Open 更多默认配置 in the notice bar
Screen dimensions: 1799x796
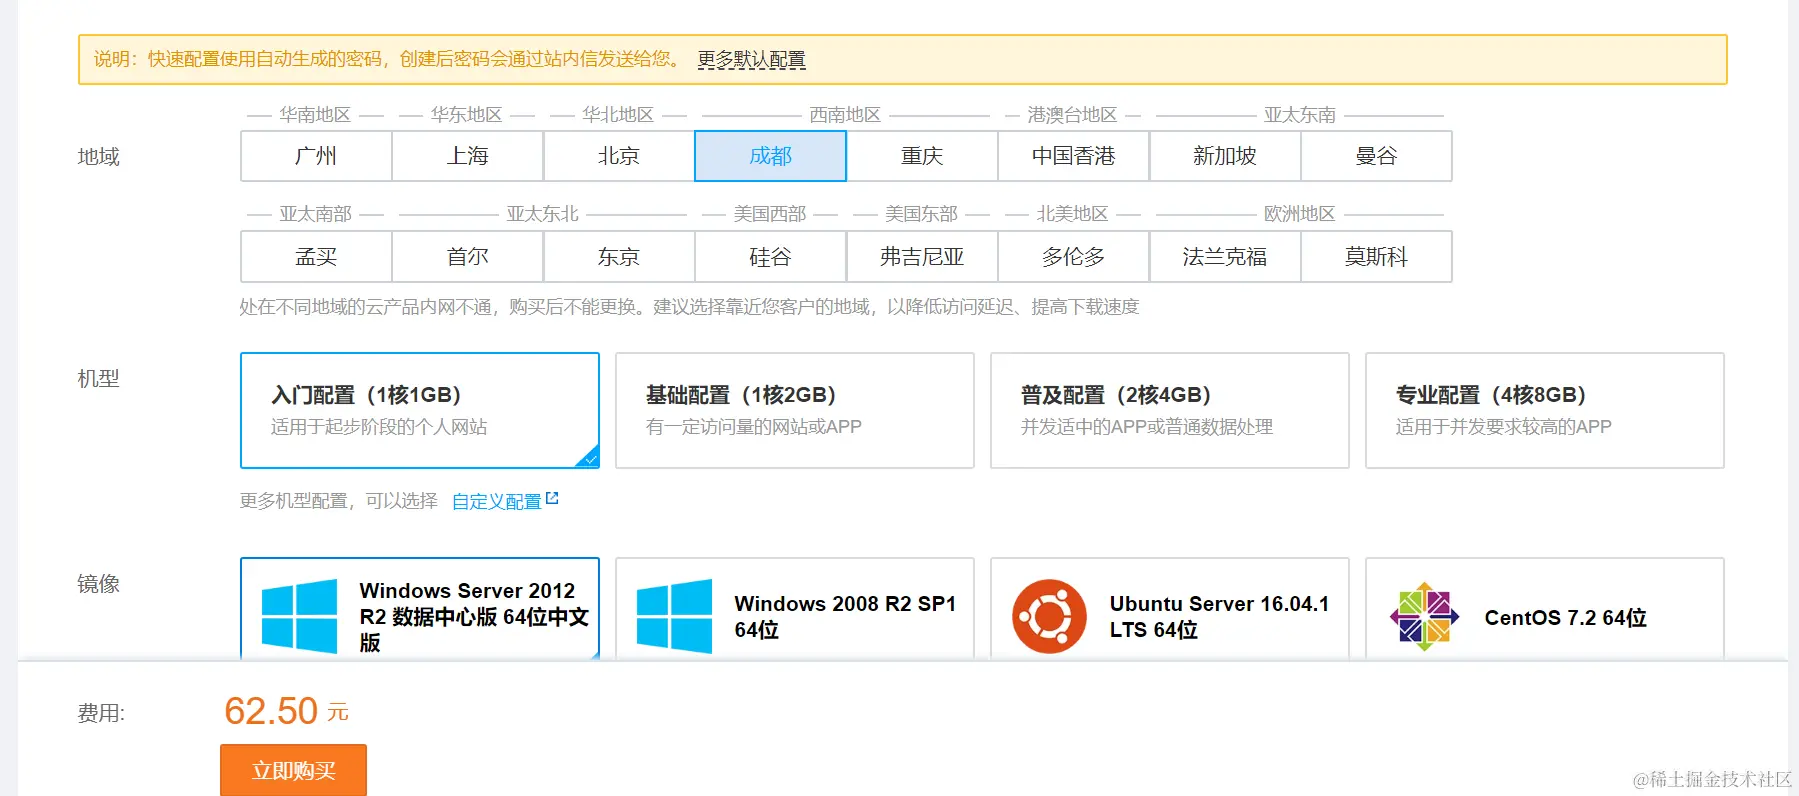(751, 59)
